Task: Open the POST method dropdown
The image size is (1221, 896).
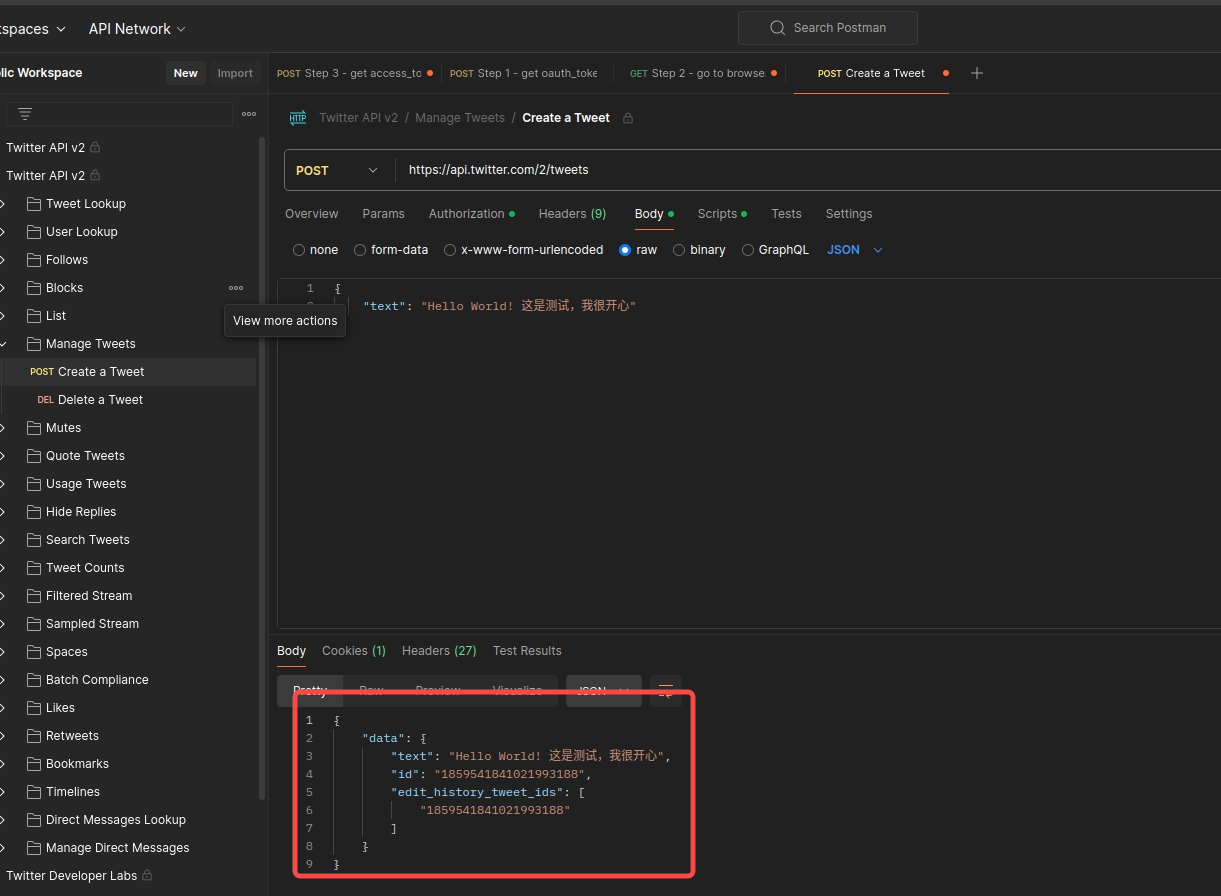Action: (x=339, y=171)
